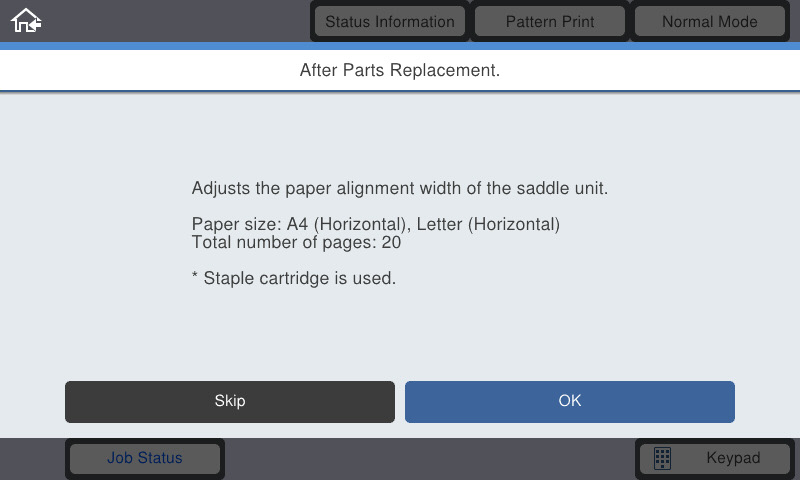Tap the Status Information label text
Screen dimensions: 800x480
[390, 21]
